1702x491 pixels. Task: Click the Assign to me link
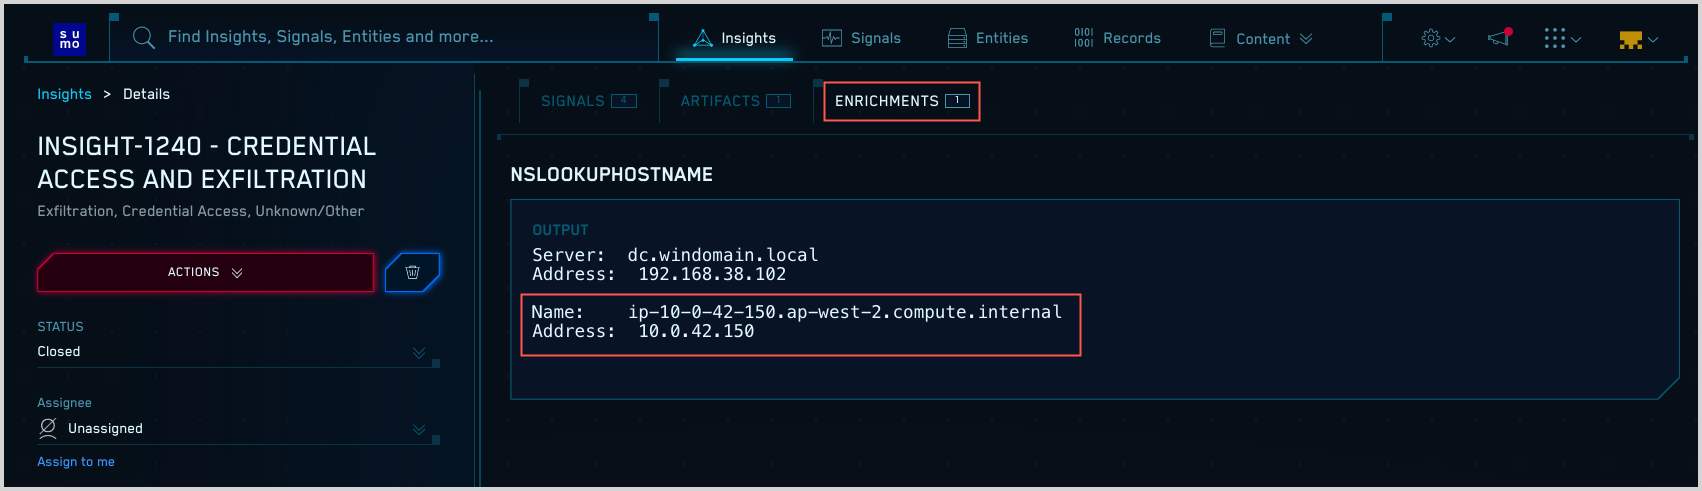76,462
